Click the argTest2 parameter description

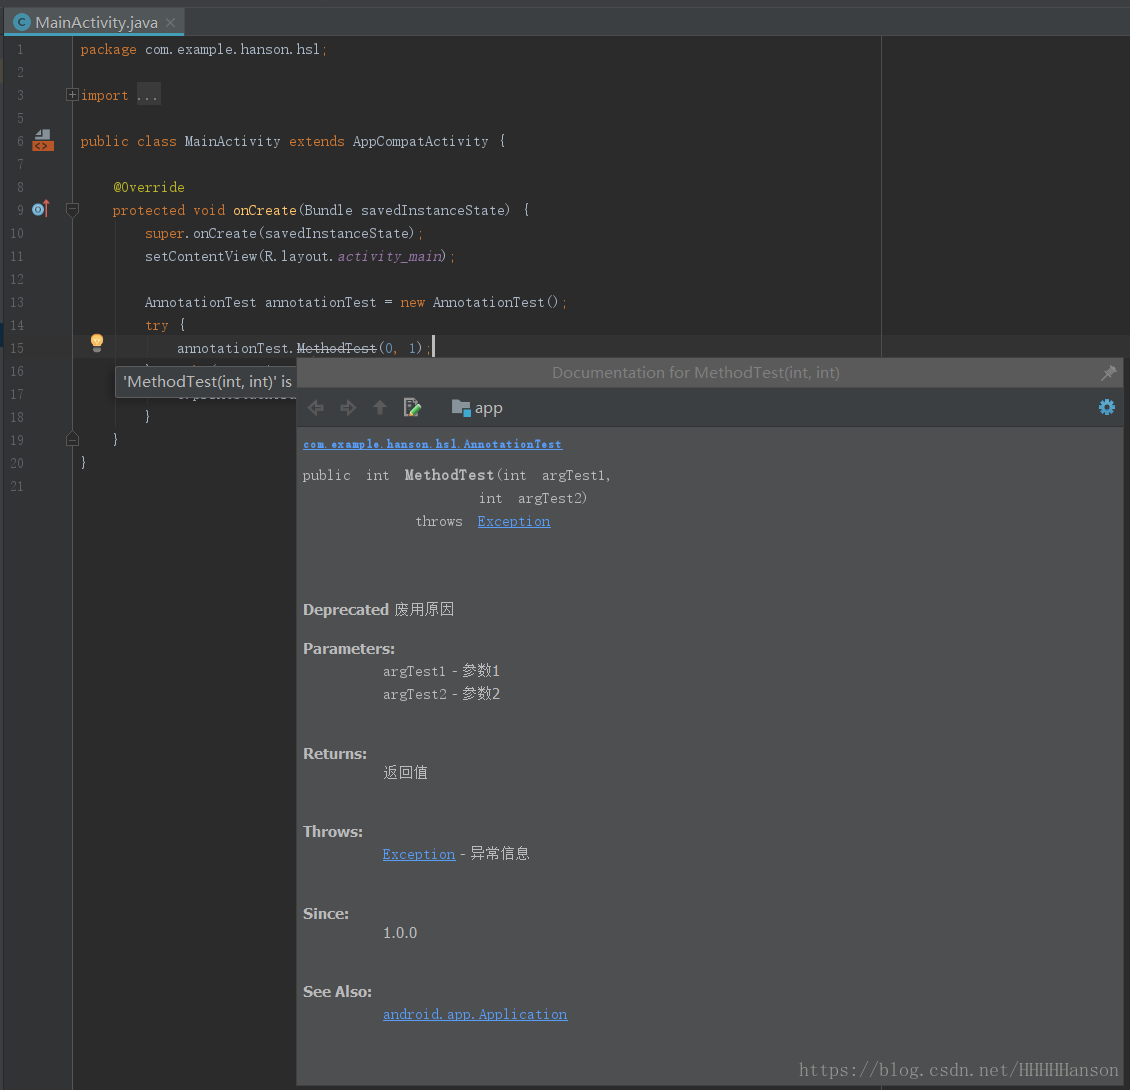tap(441, 694)
